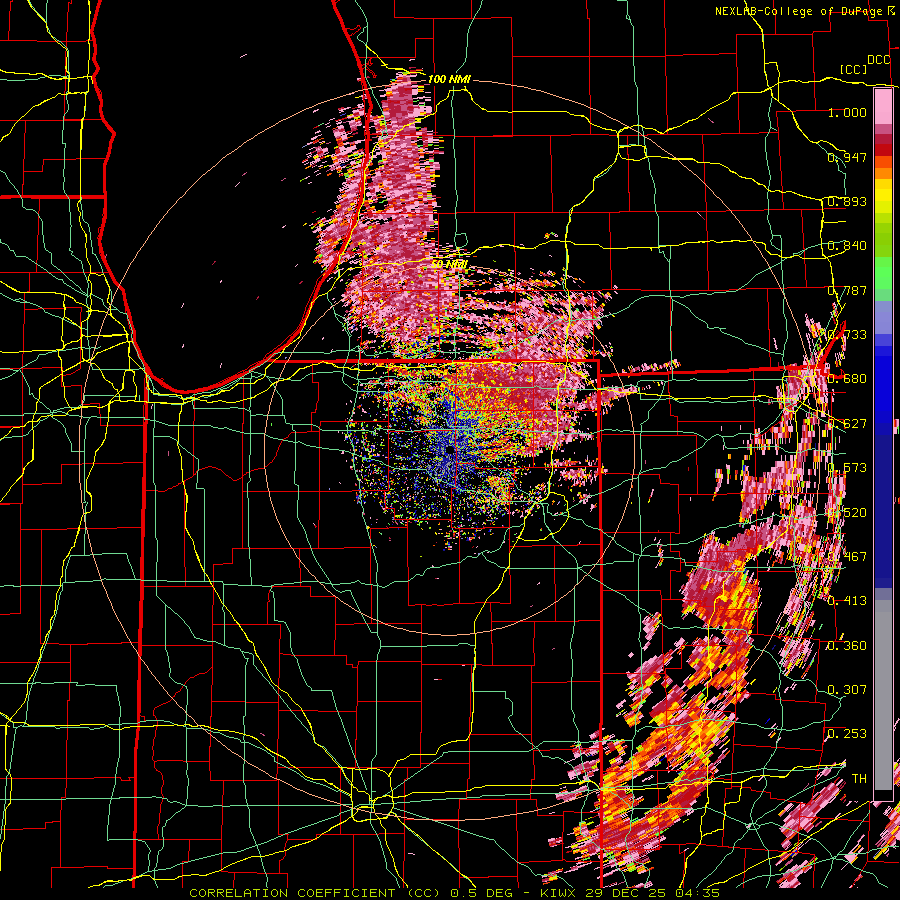This screenshot has height=900, width=900.
Task: Select the 0.573 scale value
Action: pyautogui.click(x=847, y=468)
